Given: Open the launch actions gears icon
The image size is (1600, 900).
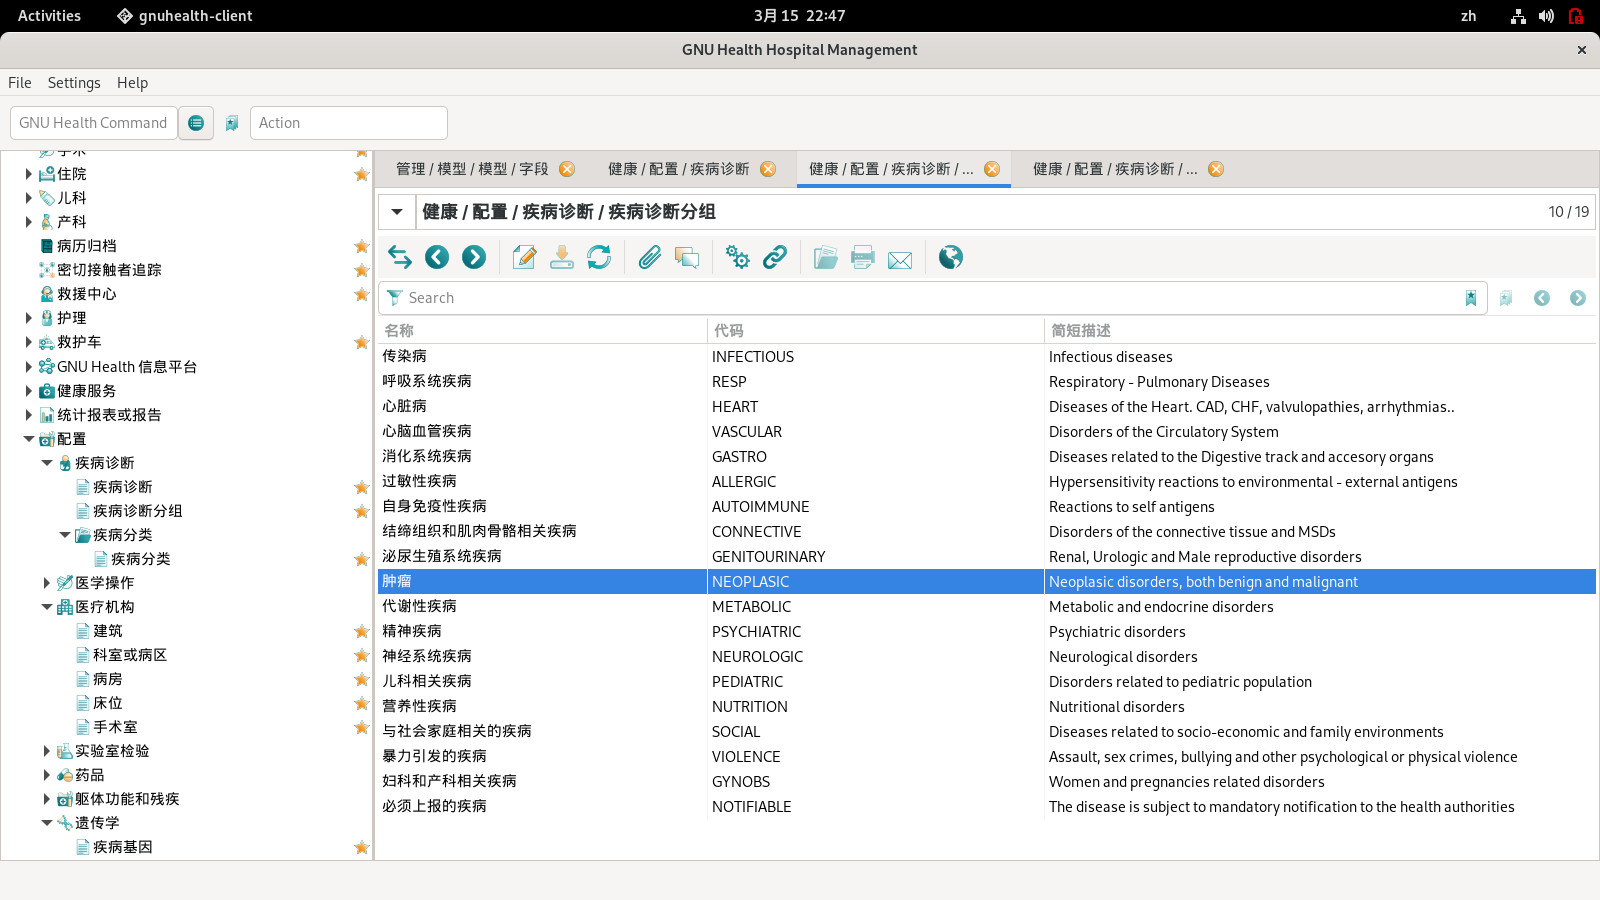Looking at the screenshot, I should coord(738,258).
